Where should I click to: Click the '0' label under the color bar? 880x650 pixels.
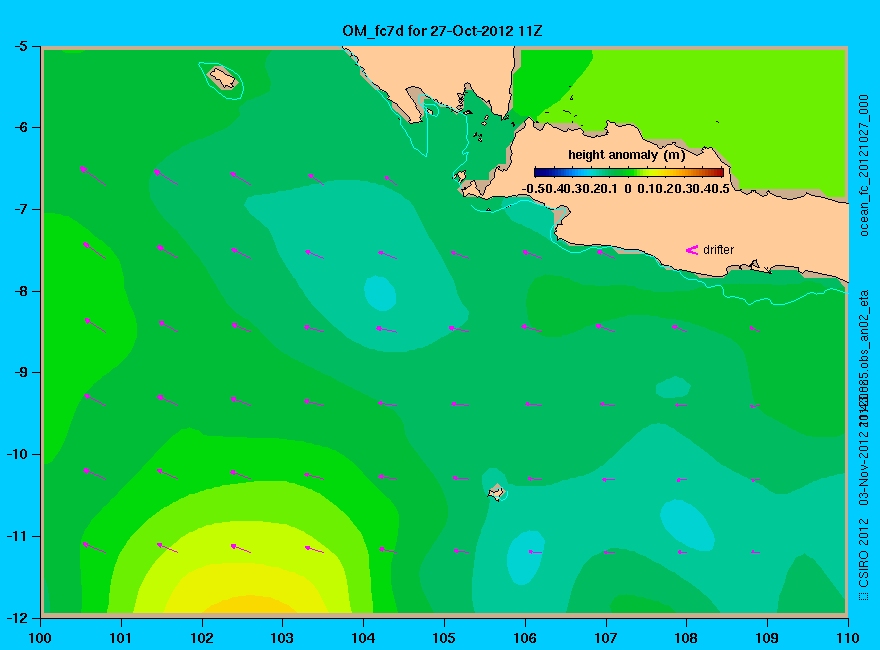(x=627, y=189)
